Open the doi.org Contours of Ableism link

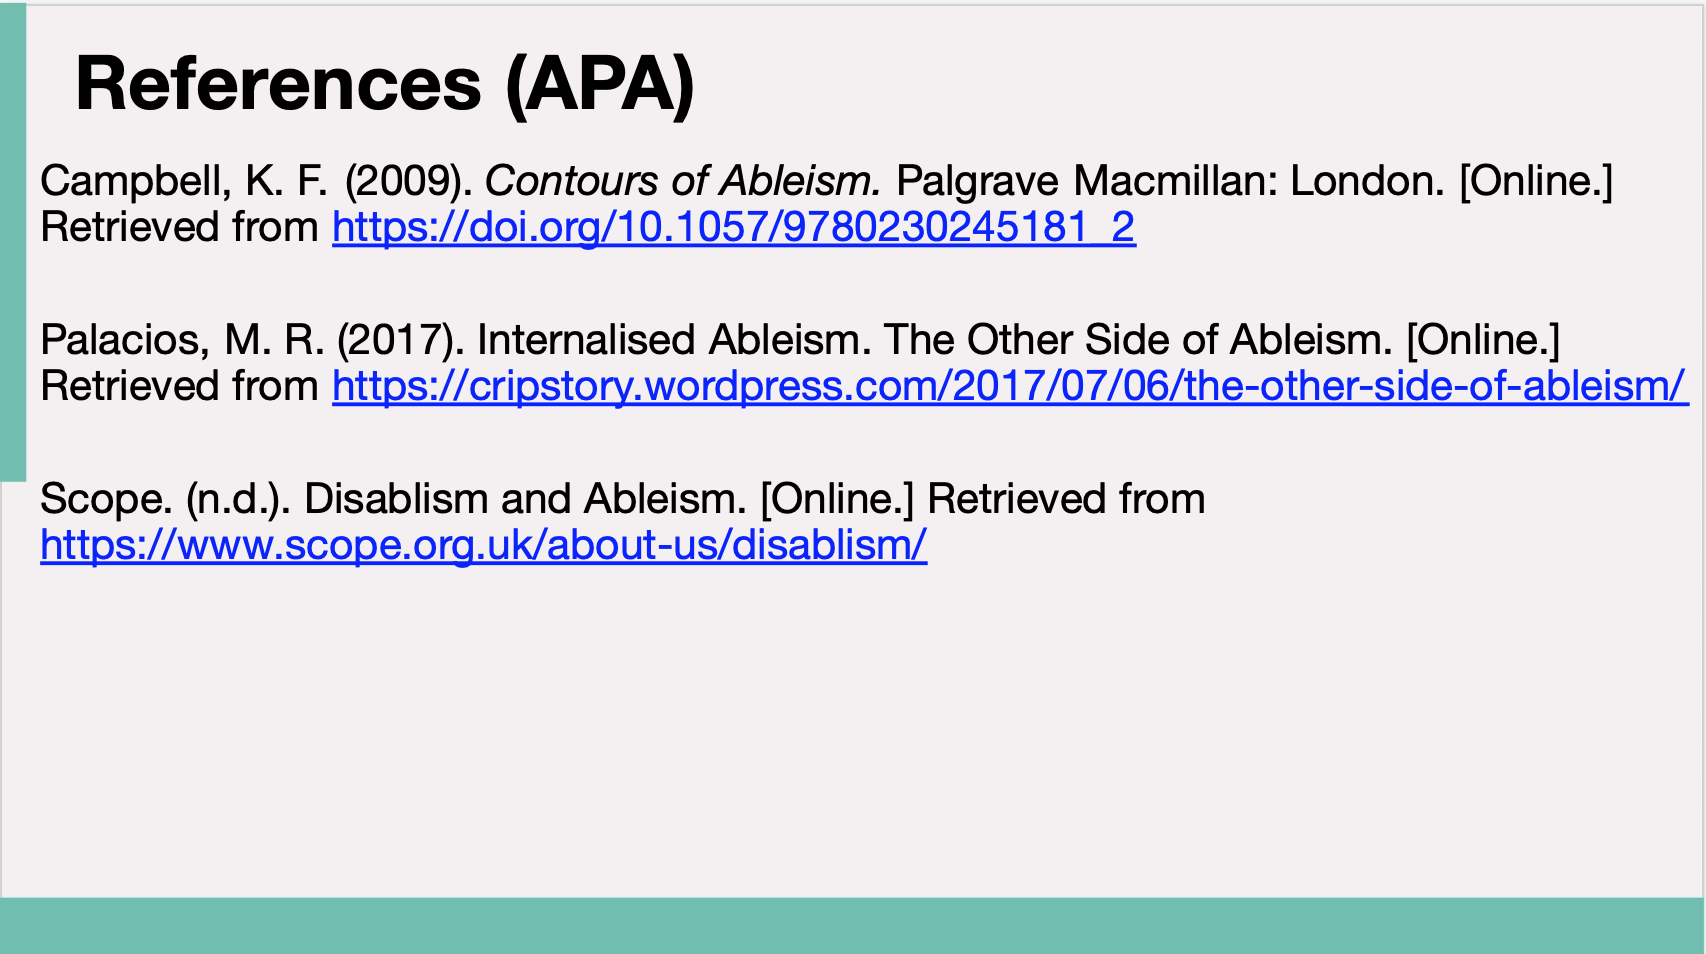pyautogui.click(x=733, y=227)
